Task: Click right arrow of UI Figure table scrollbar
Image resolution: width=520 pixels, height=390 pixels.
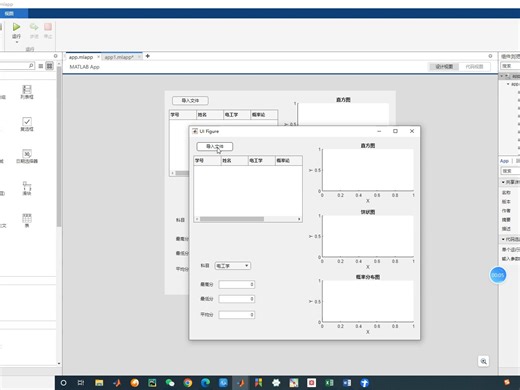Action: click(299, 219)
